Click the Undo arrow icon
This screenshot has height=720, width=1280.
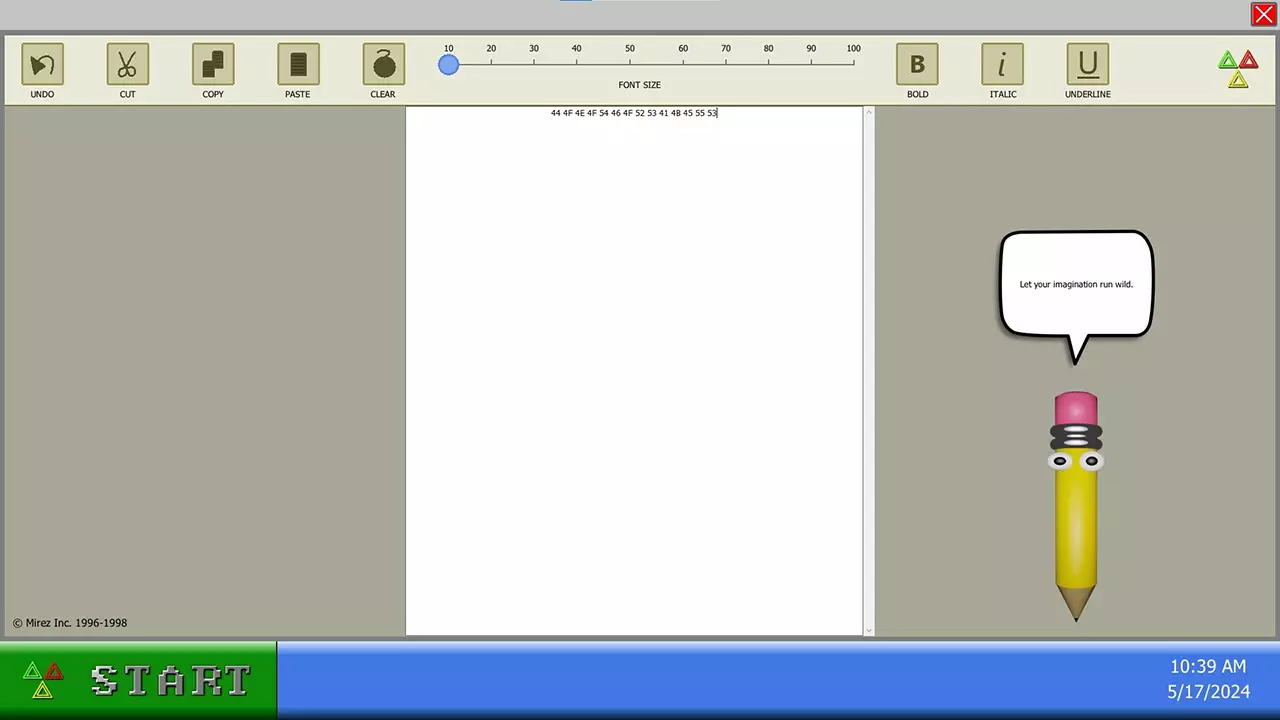pyautogui.click(x=42, y=65)
